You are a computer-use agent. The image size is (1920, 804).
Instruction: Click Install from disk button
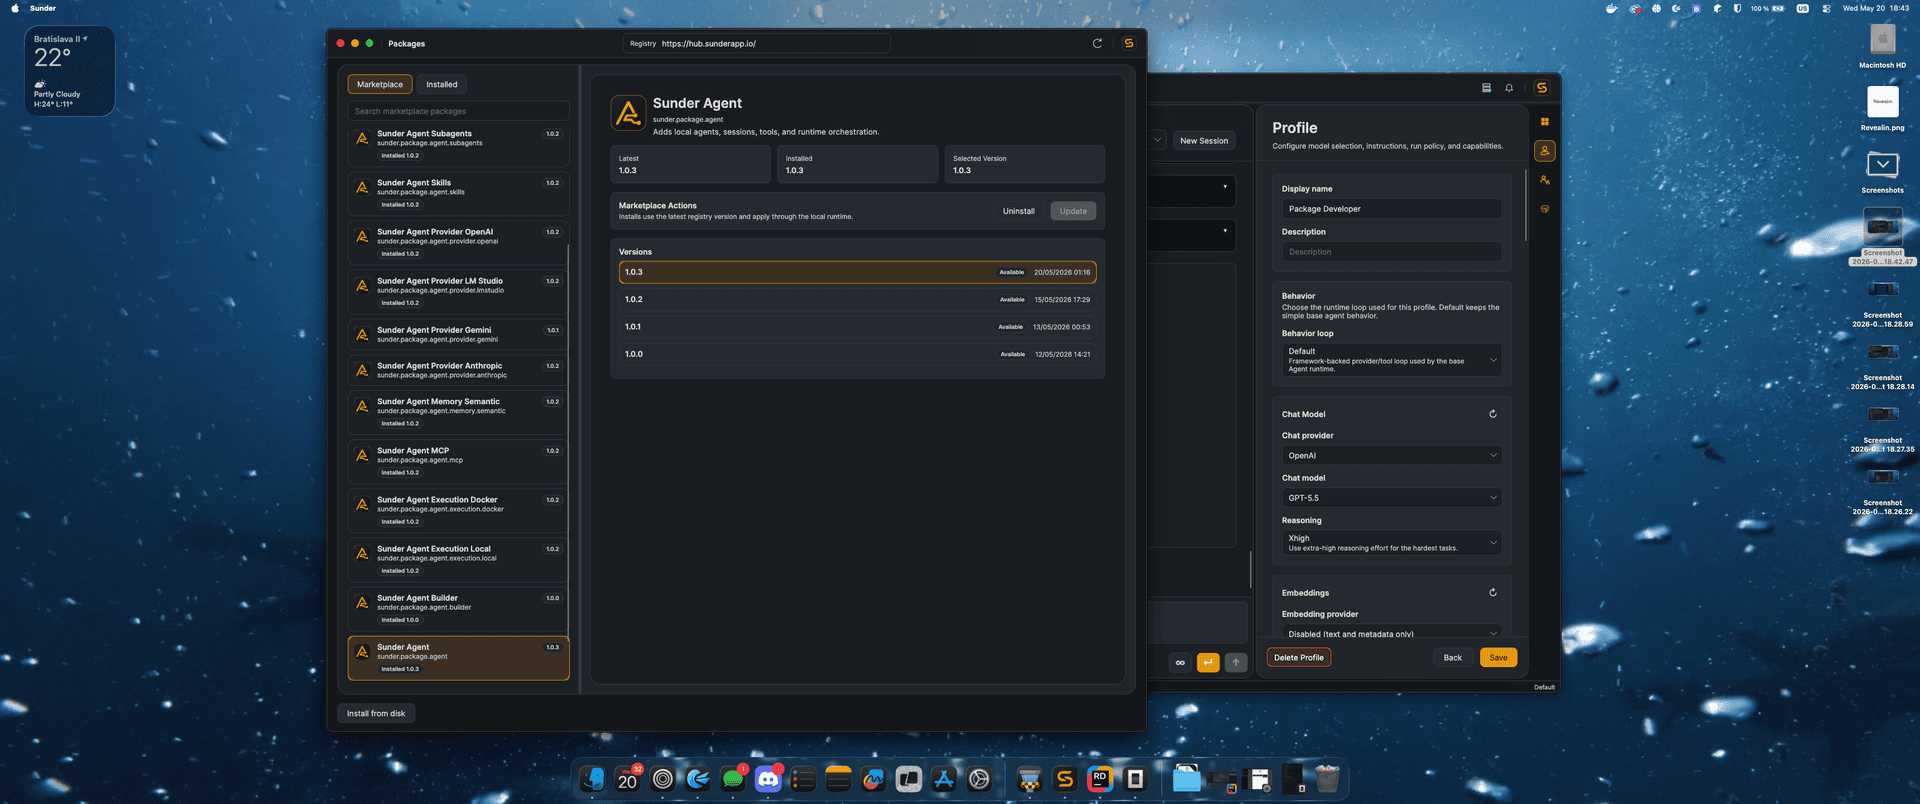click(x=376, y=713)
